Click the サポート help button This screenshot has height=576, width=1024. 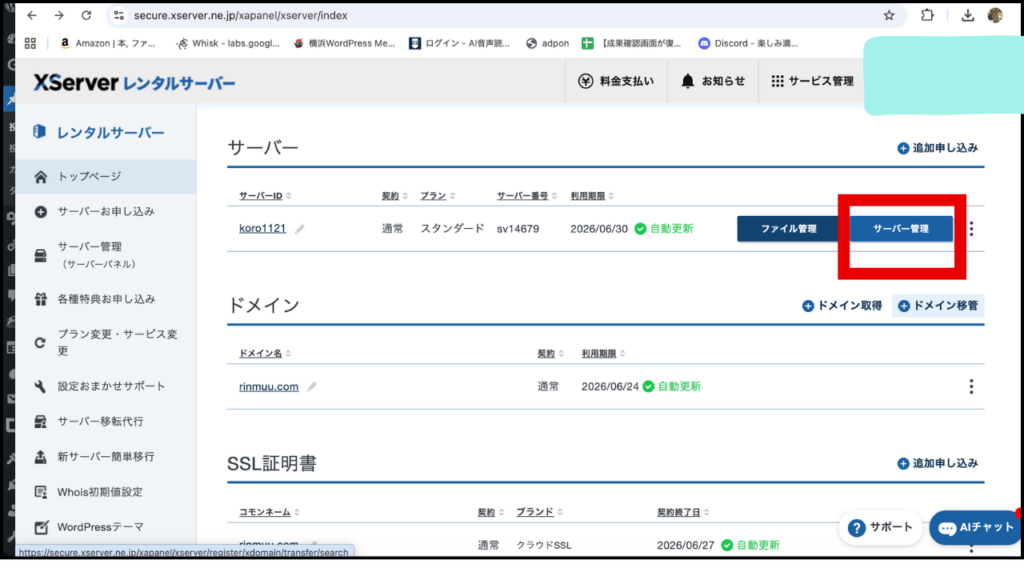tap(880, 527)
